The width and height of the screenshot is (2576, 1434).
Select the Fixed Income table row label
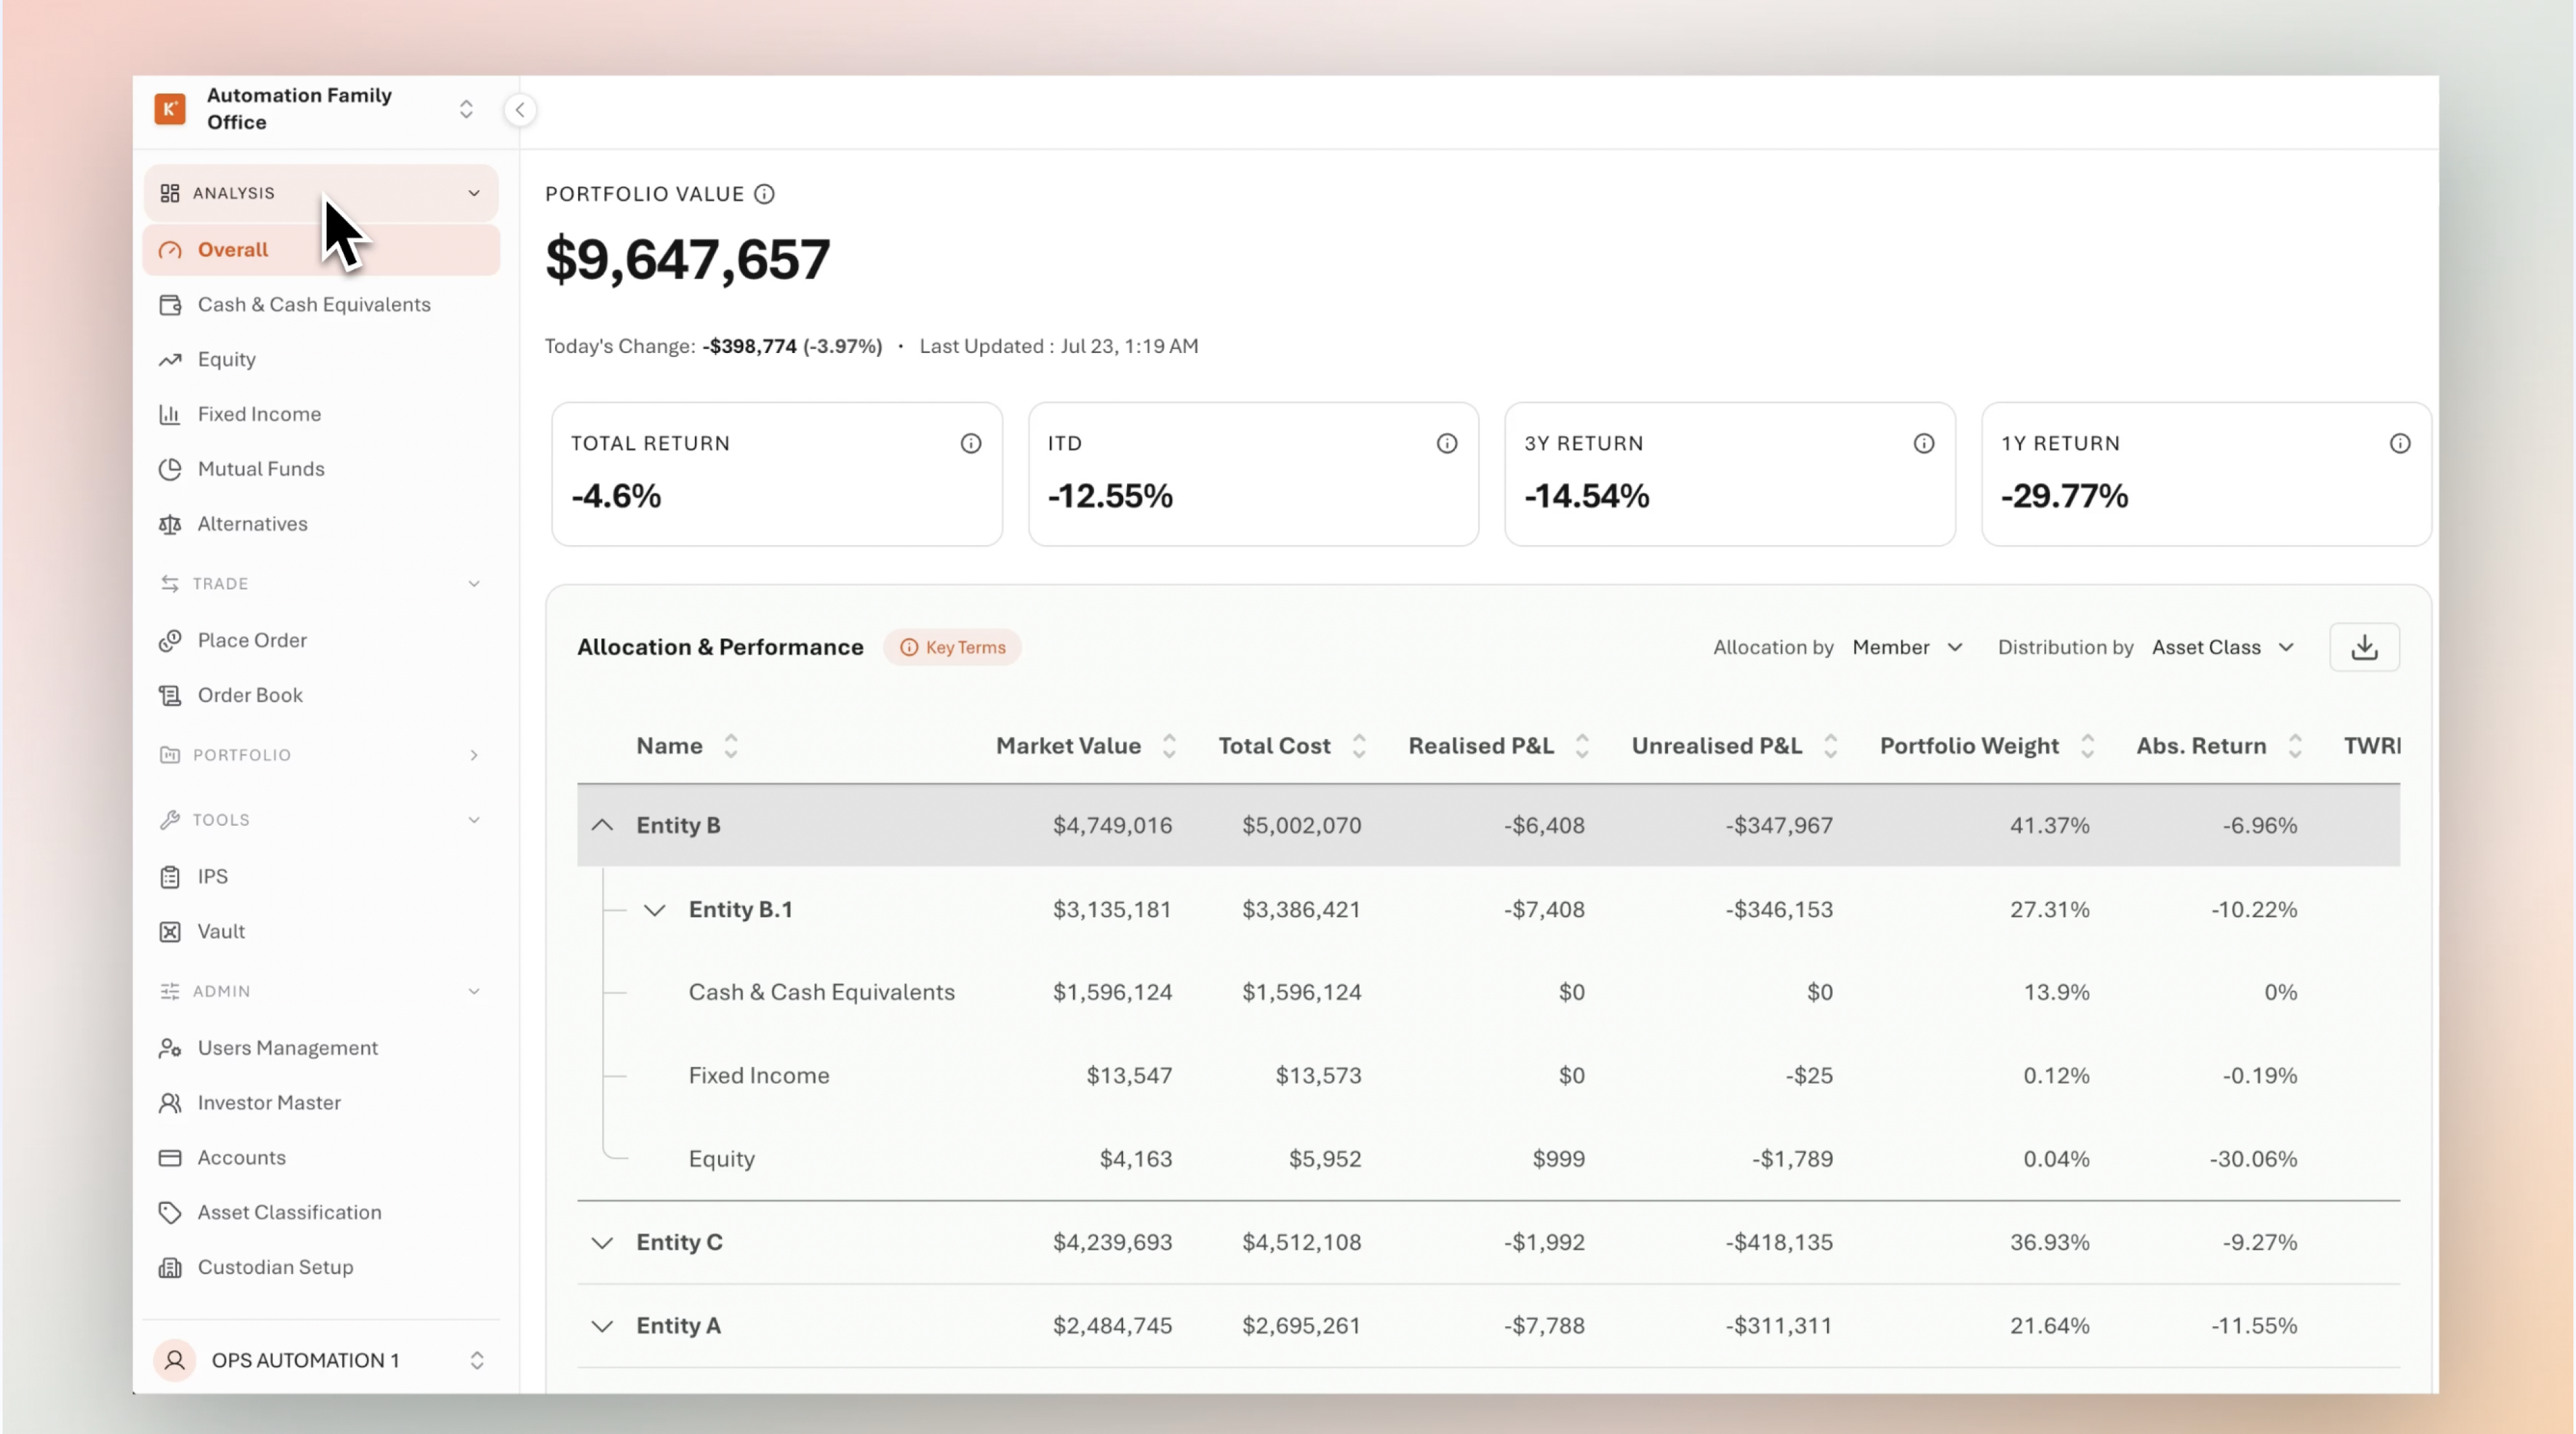759,1076
